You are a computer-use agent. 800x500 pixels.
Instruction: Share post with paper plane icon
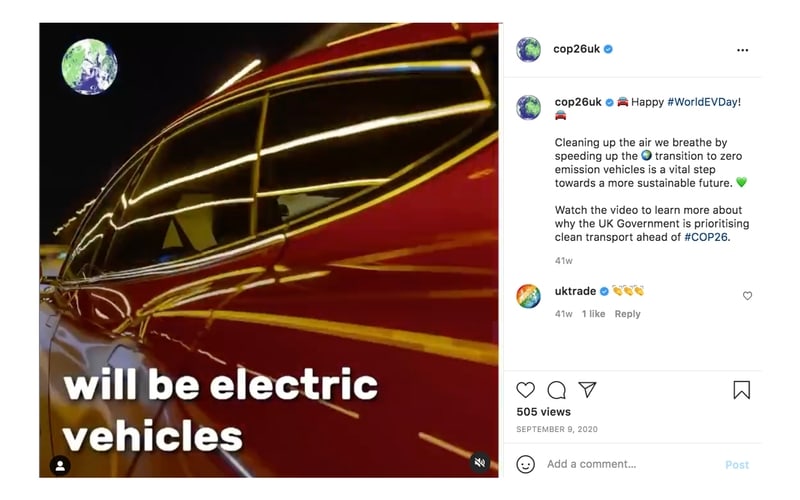tap(587, 390)
